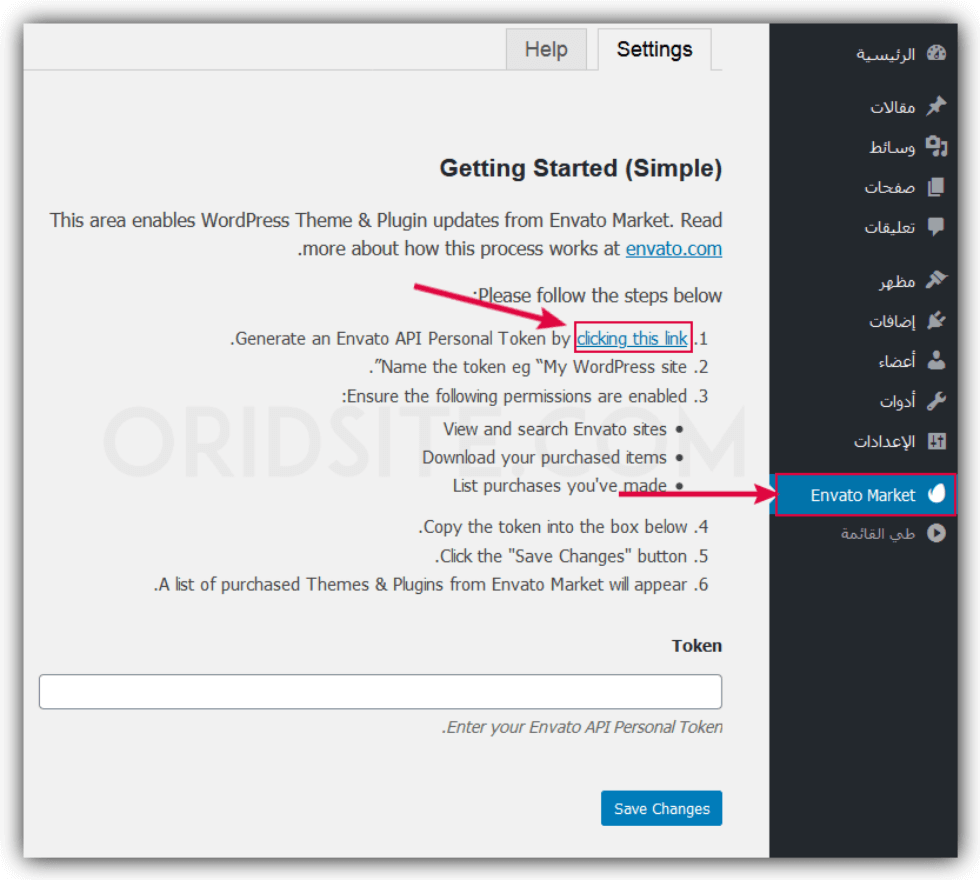Click the users person icon (أعضاء)

click(x=936, y=360)
